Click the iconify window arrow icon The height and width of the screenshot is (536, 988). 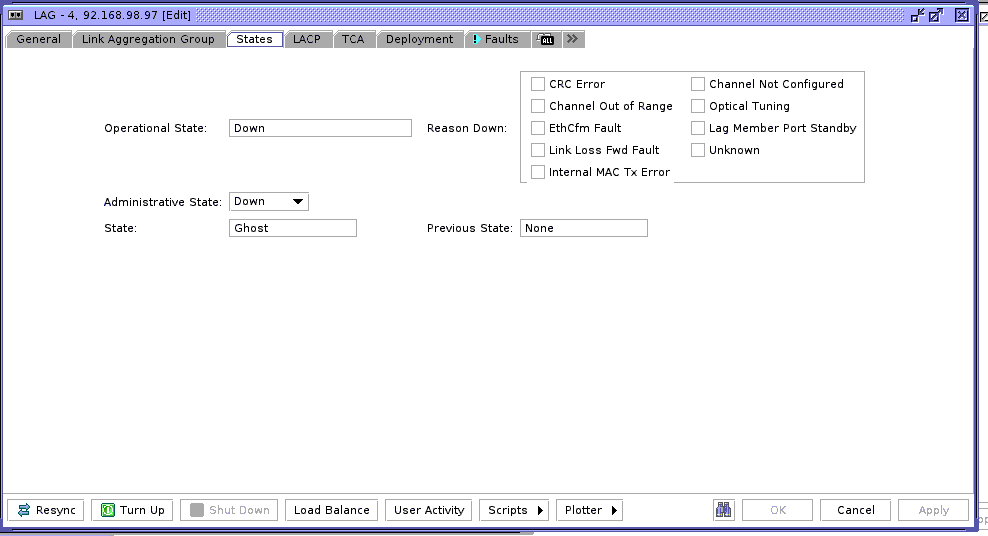[x=917, y=15]
